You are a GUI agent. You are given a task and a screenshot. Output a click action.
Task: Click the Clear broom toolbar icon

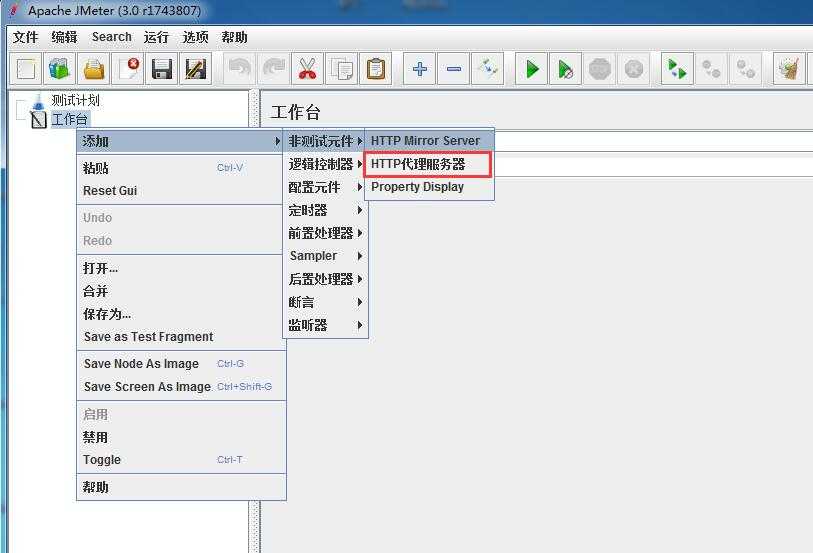coord(789,68)
